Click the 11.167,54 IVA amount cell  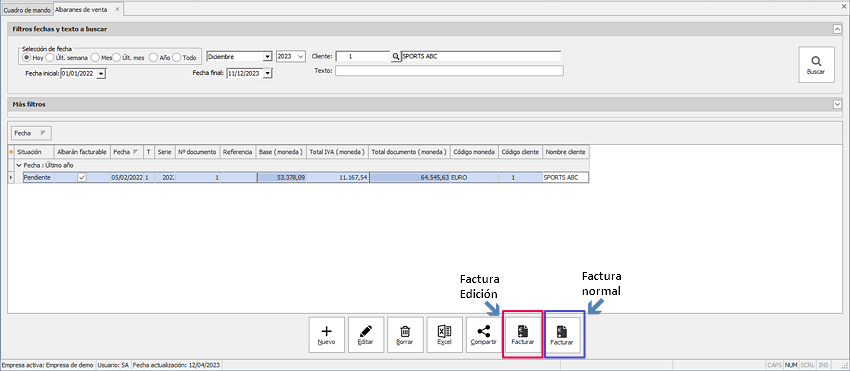click(x=338, y=177)
